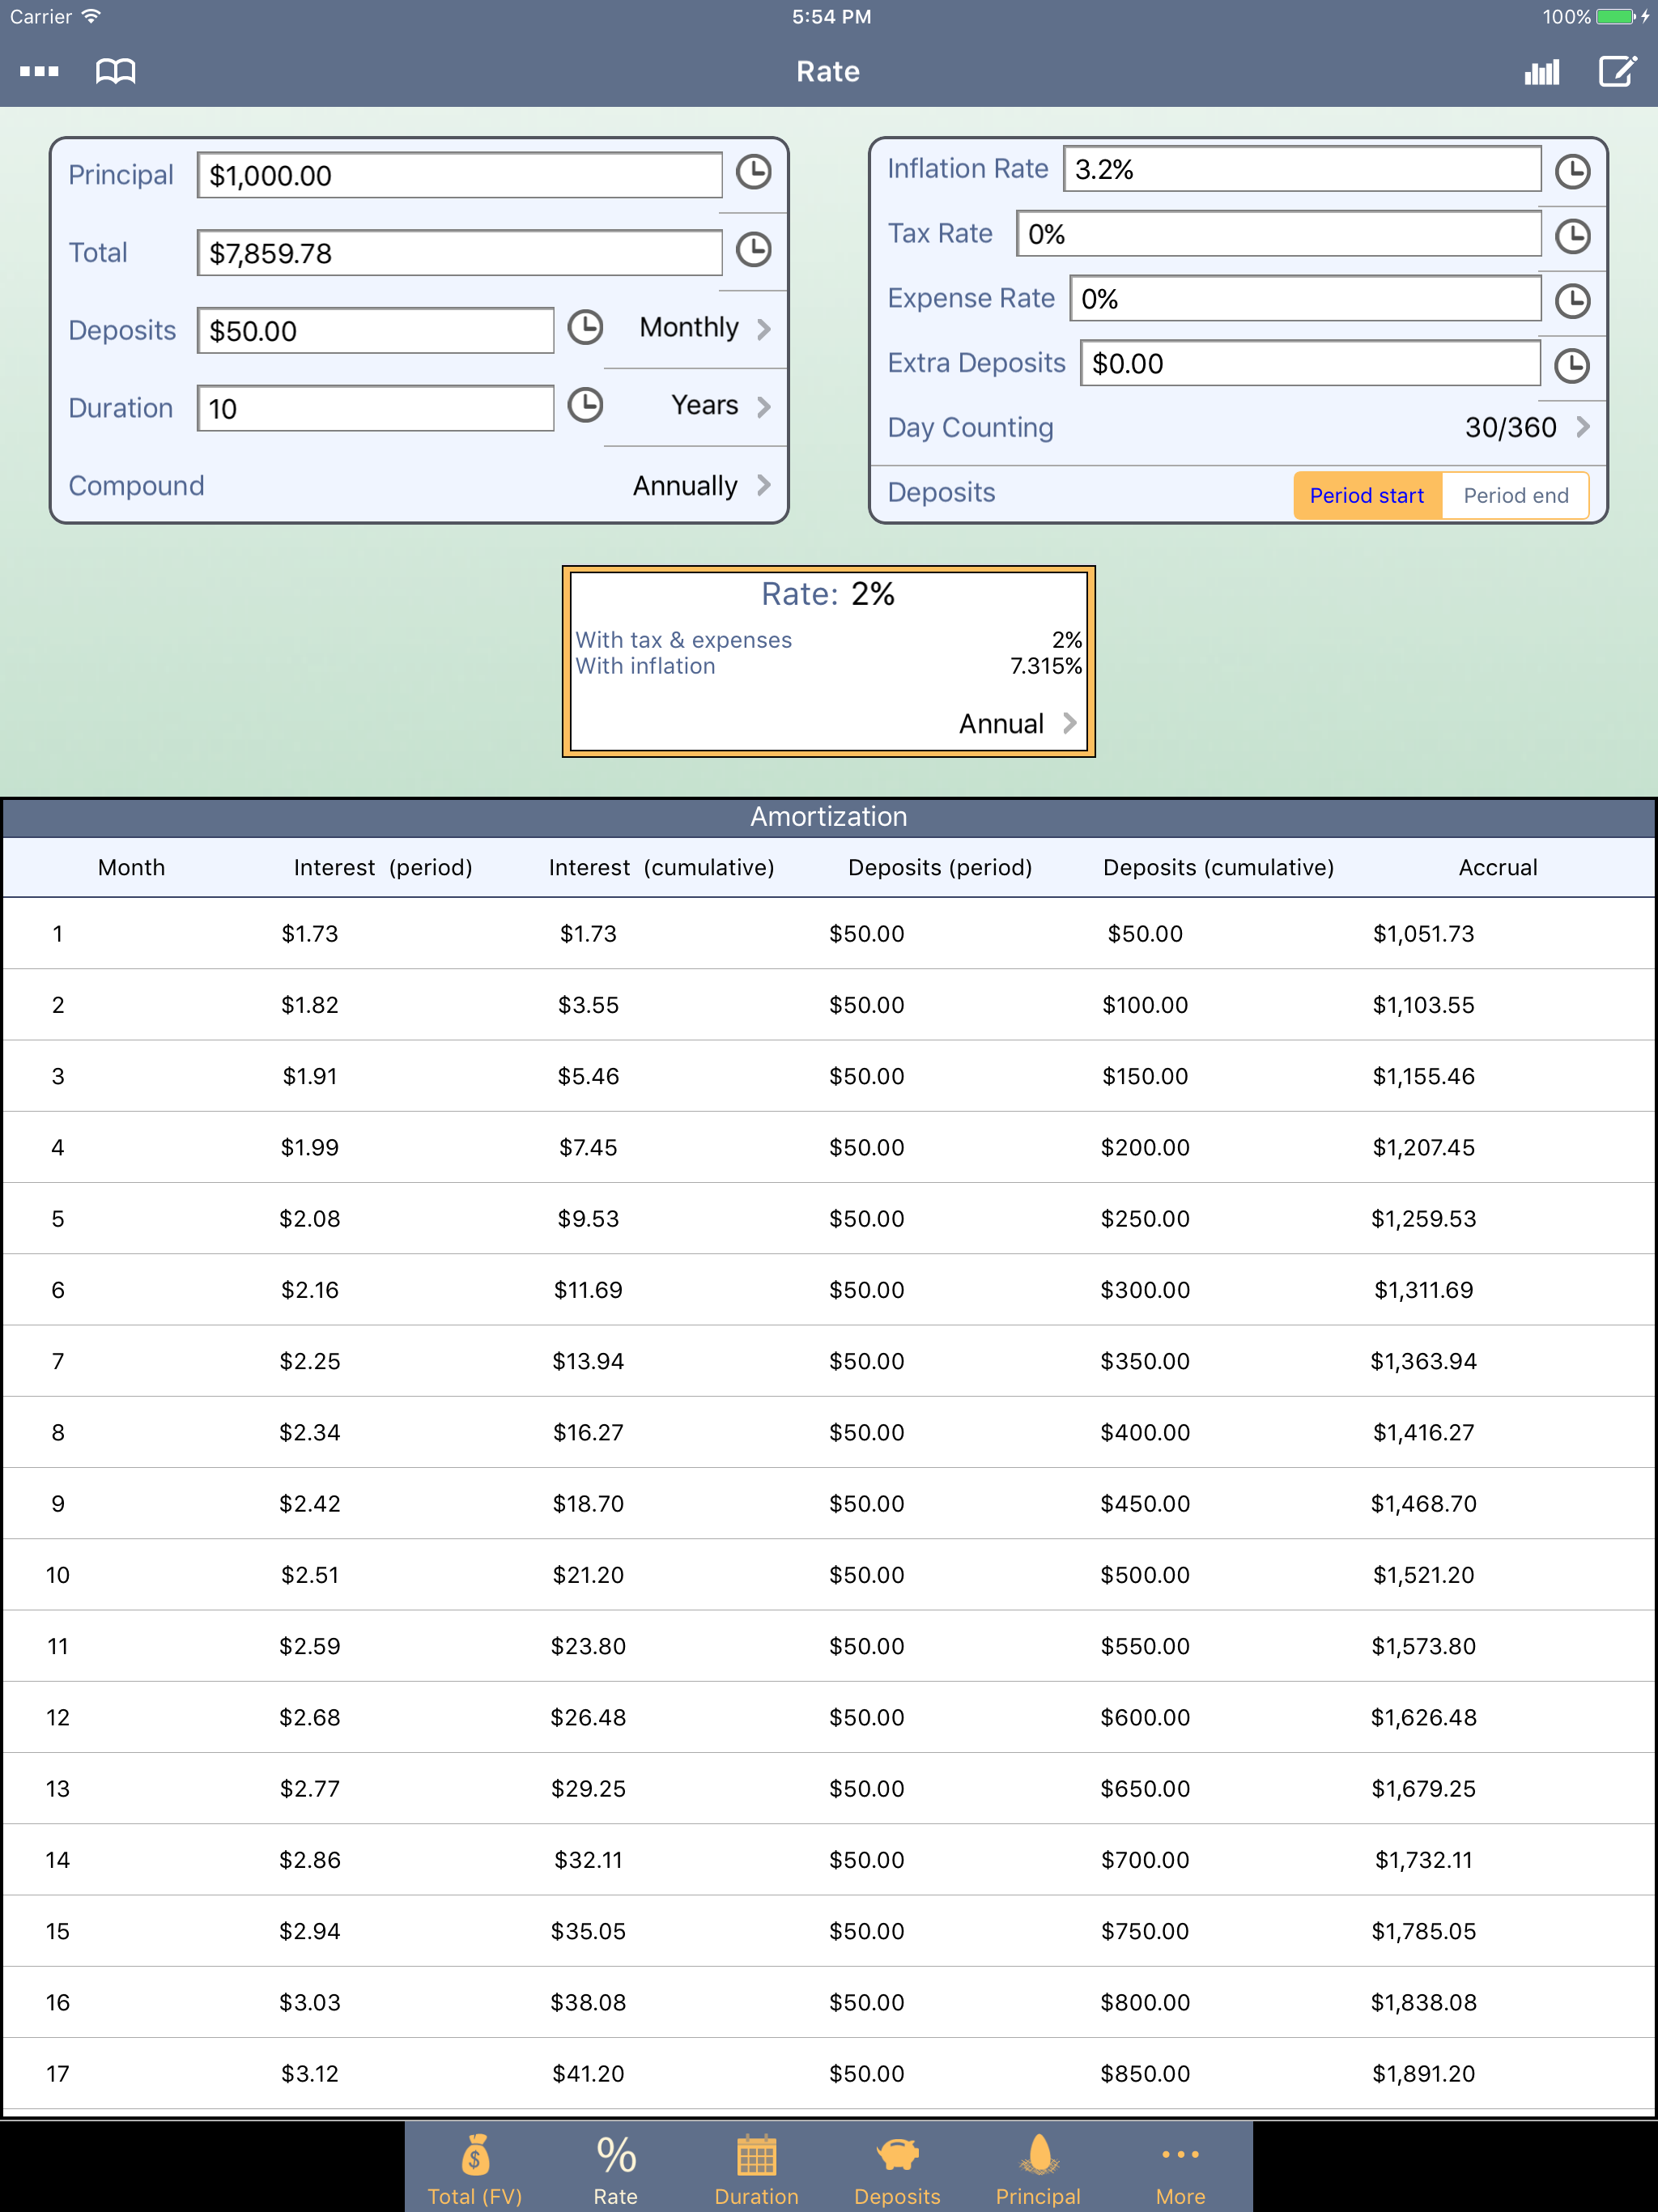
Task: Select Period start deposits option
Action: [1367, 496]
